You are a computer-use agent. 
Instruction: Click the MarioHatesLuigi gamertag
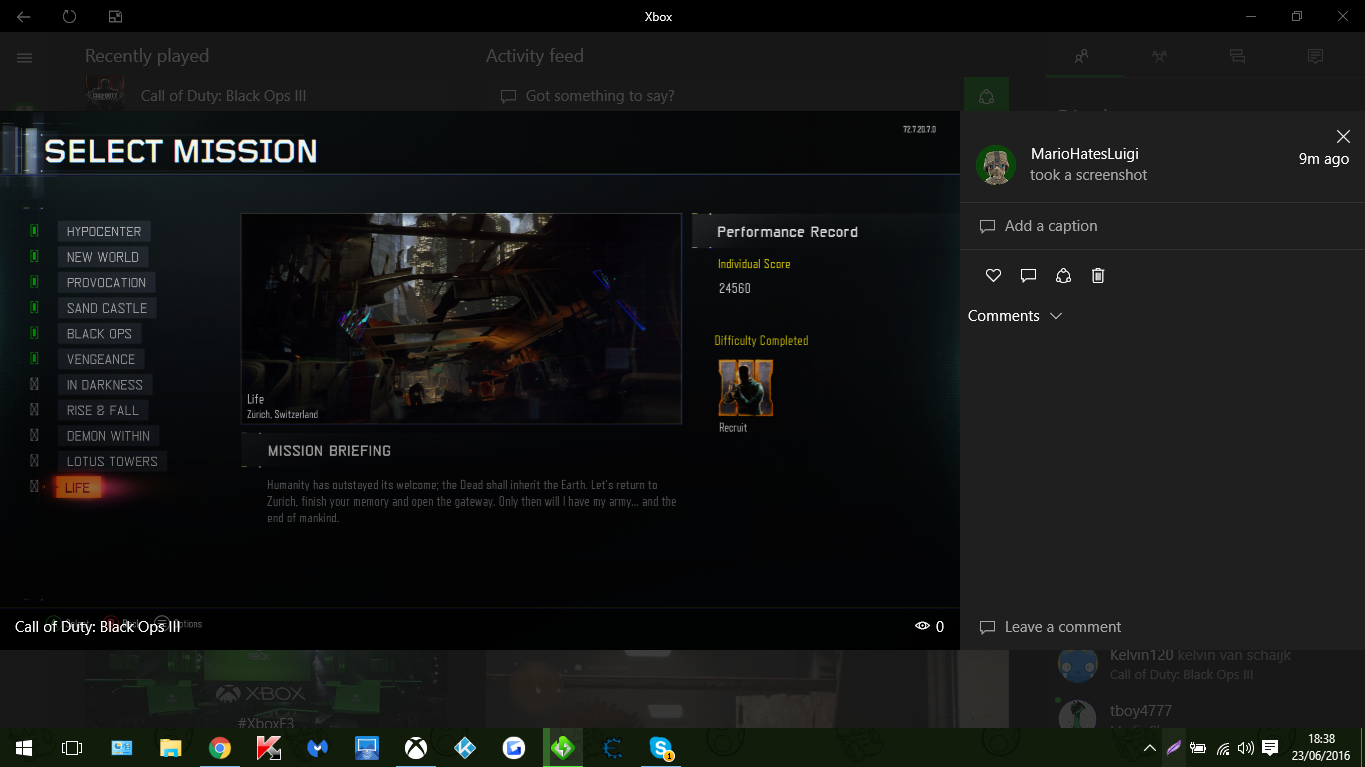tap(1084, 154)
